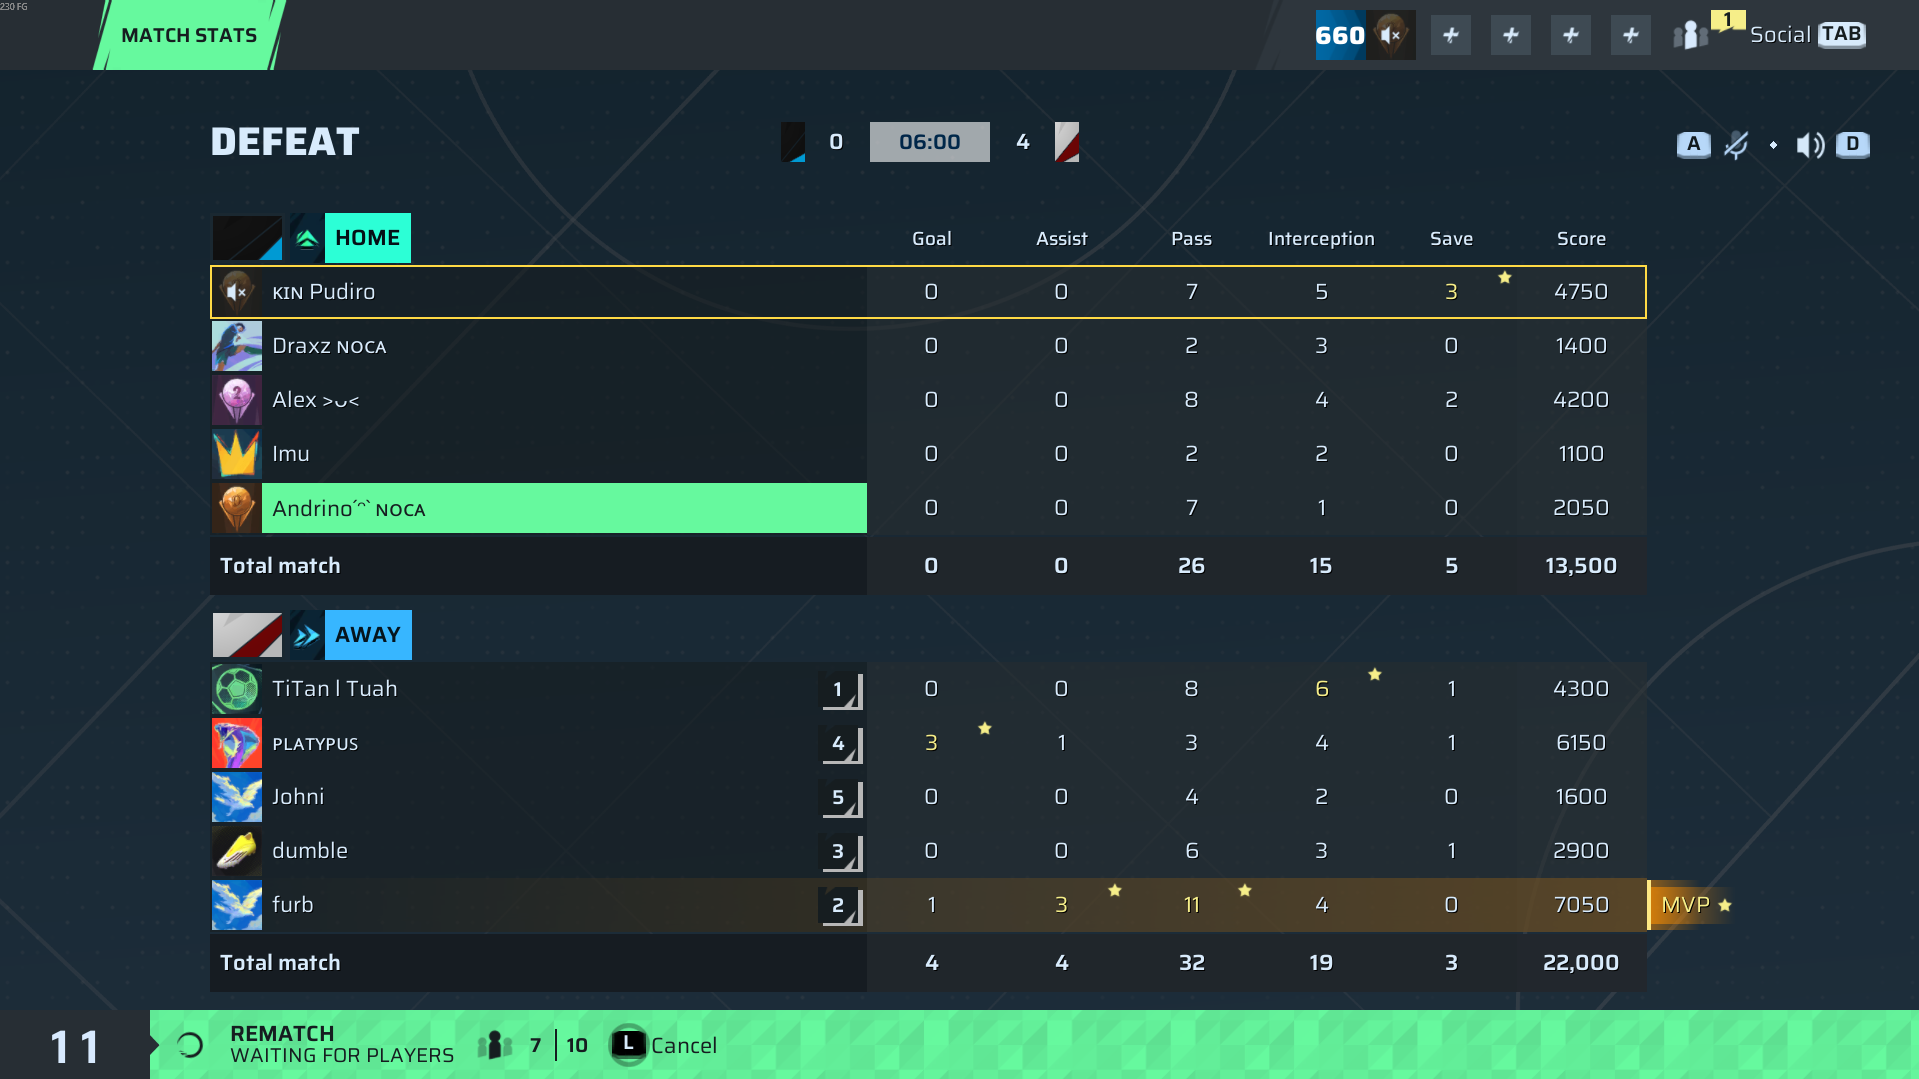The width and height of the screenshot is (1919, 1079).
Task: Select the KIN Pudiro player name
Action: pos(324,292)
